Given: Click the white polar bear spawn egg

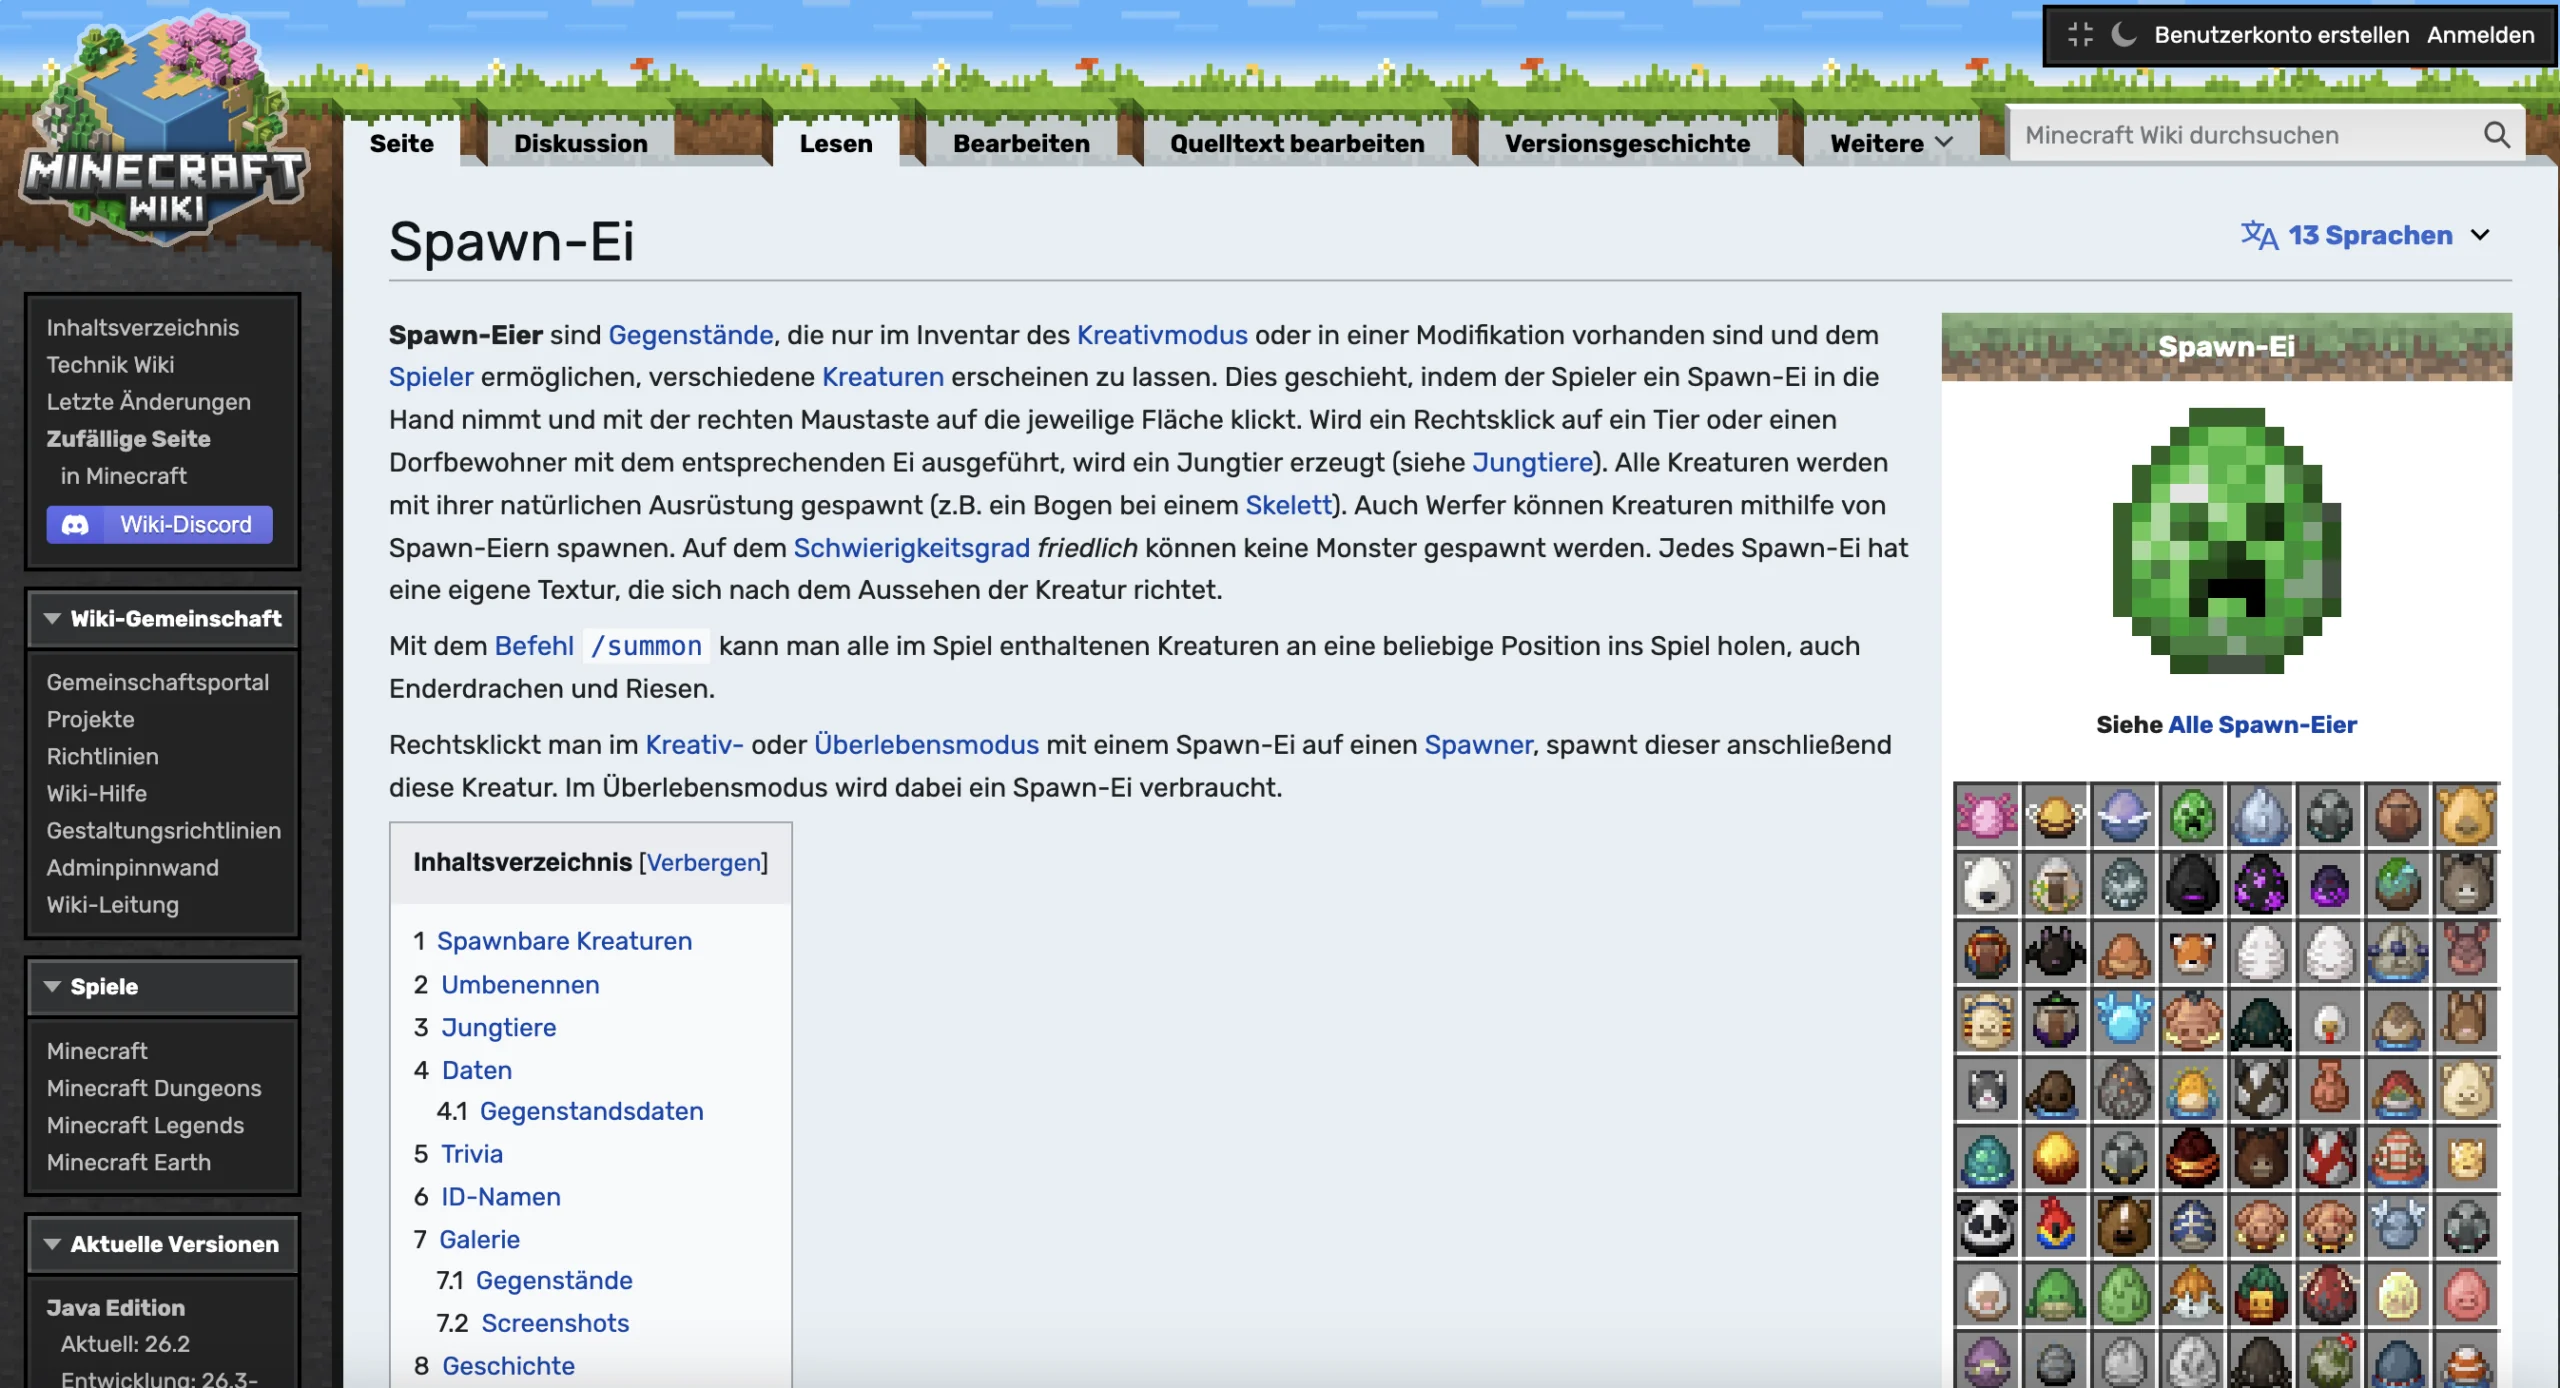Looking at the screenshot, I should (x=1986, y=884).
